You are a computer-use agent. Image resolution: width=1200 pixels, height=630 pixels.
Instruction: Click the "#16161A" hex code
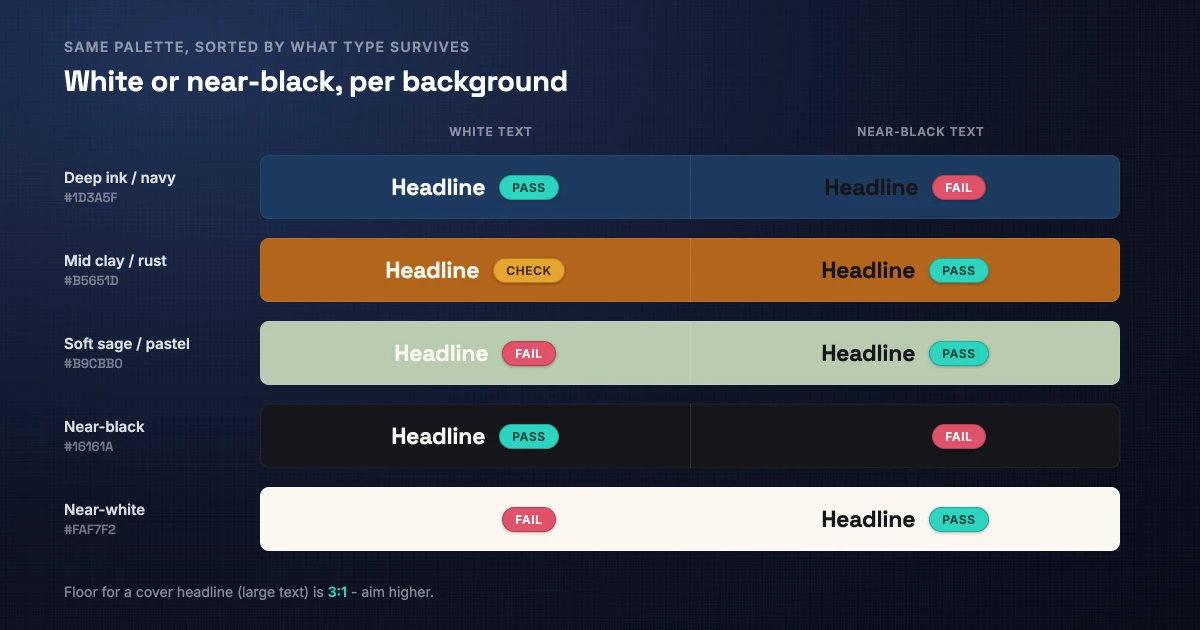coord(89,447)
